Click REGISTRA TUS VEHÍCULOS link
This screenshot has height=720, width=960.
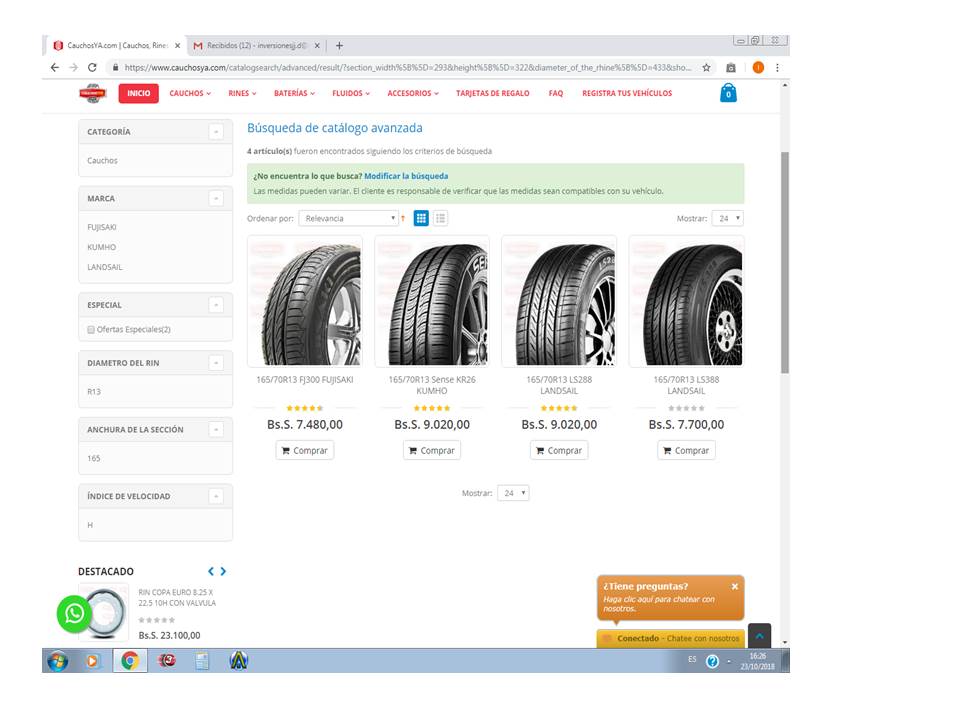[627, 93]
